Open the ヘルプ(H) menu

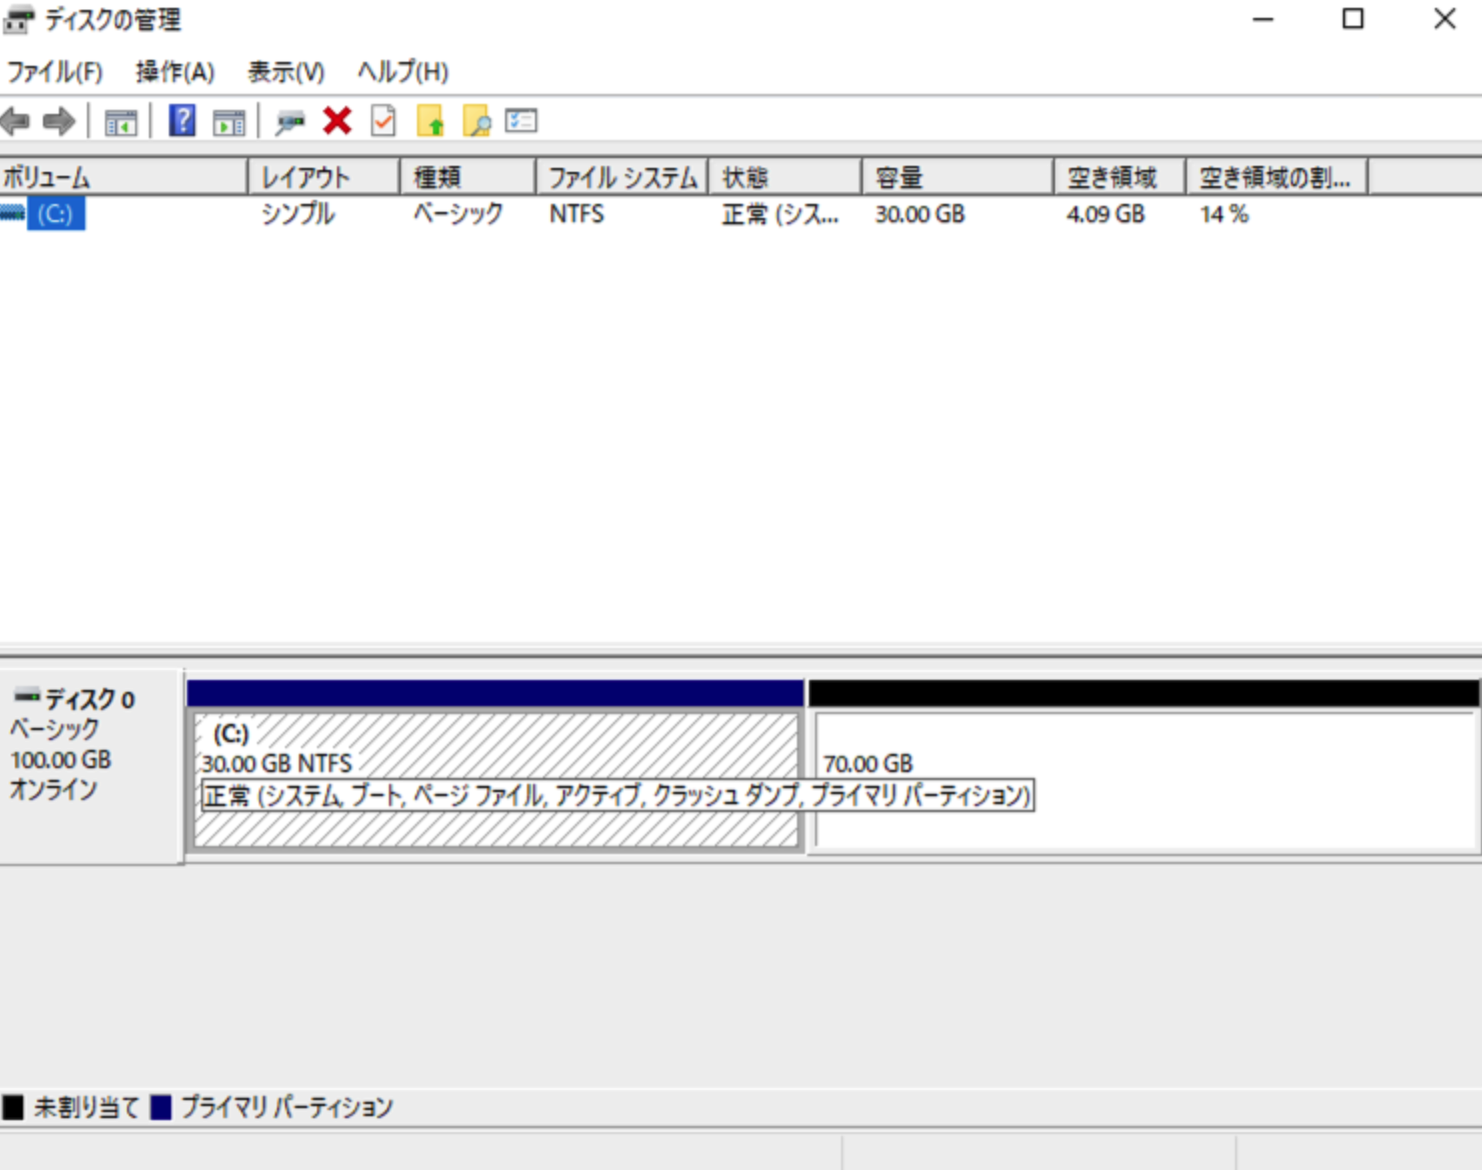tap(400, 71)
